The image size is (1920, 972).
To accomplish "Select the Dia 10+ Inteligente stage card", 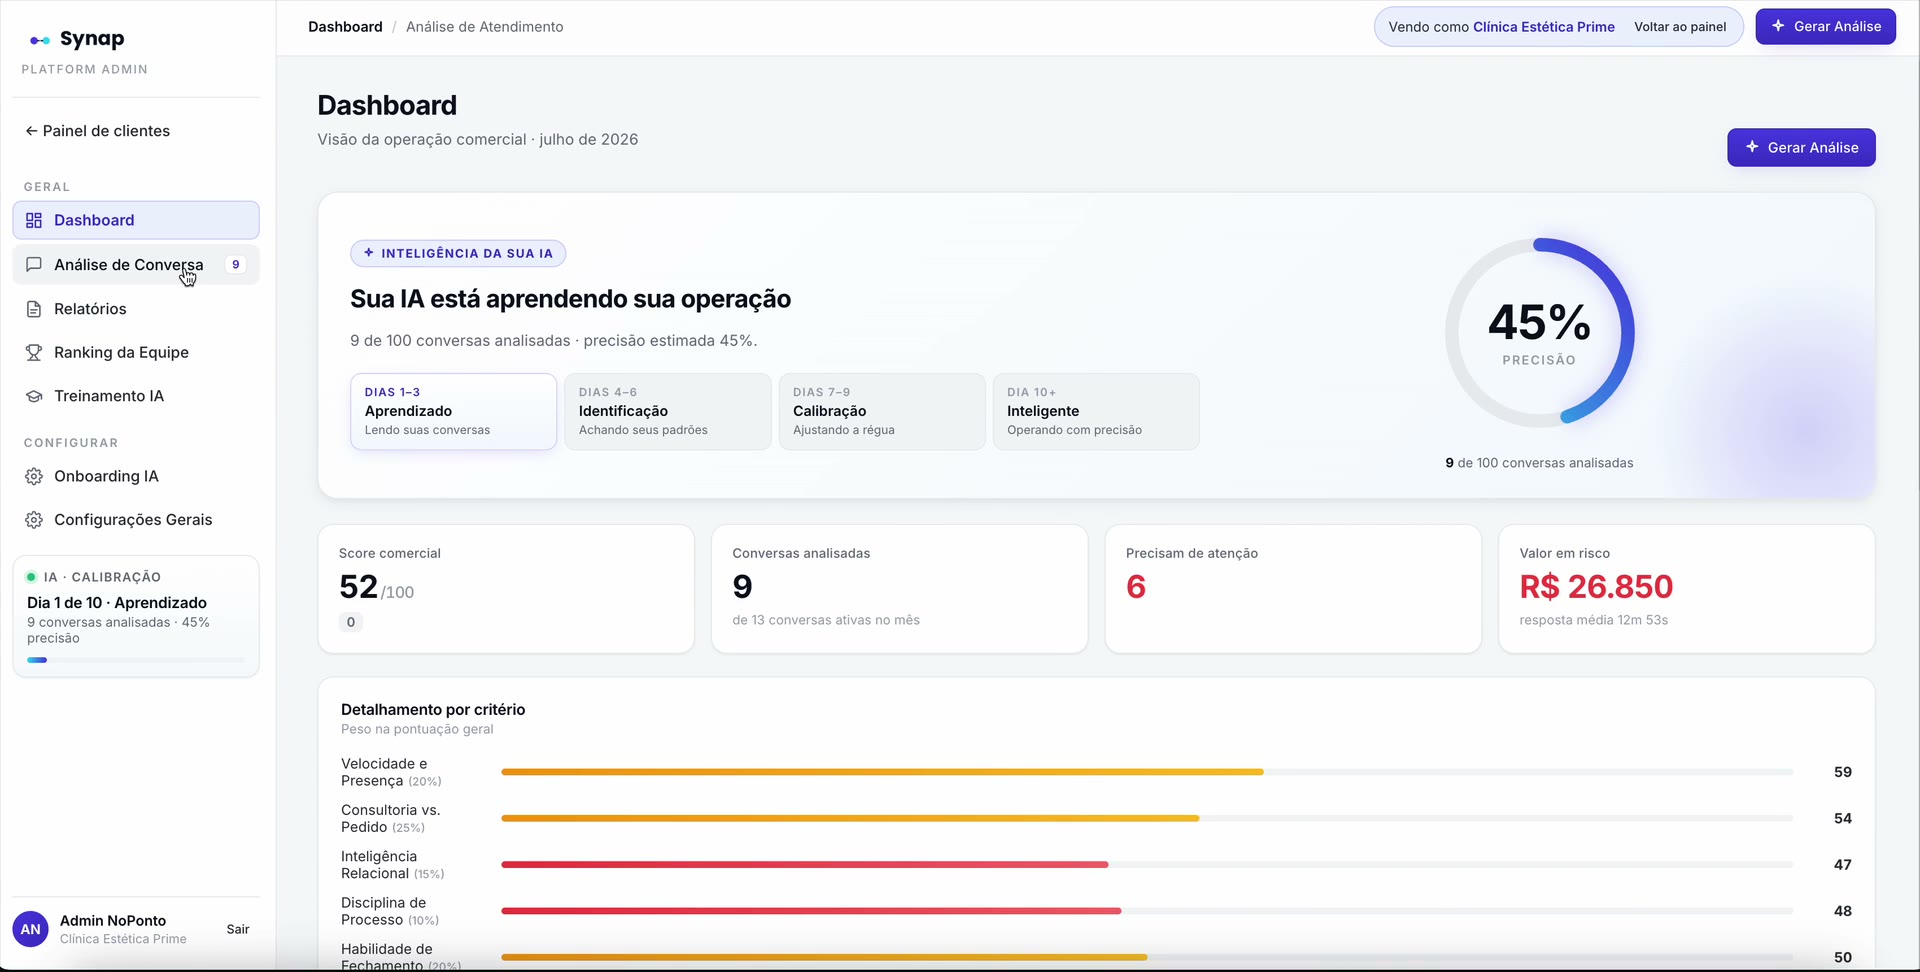I will click(x=1096, y=411).
